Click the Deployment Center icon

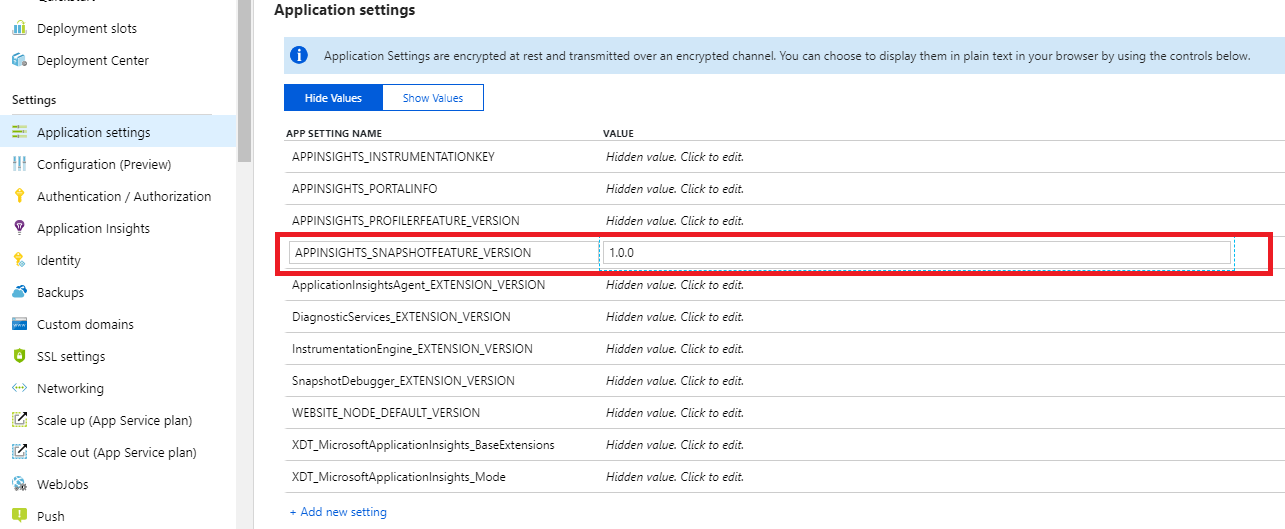tap(19, 60)
